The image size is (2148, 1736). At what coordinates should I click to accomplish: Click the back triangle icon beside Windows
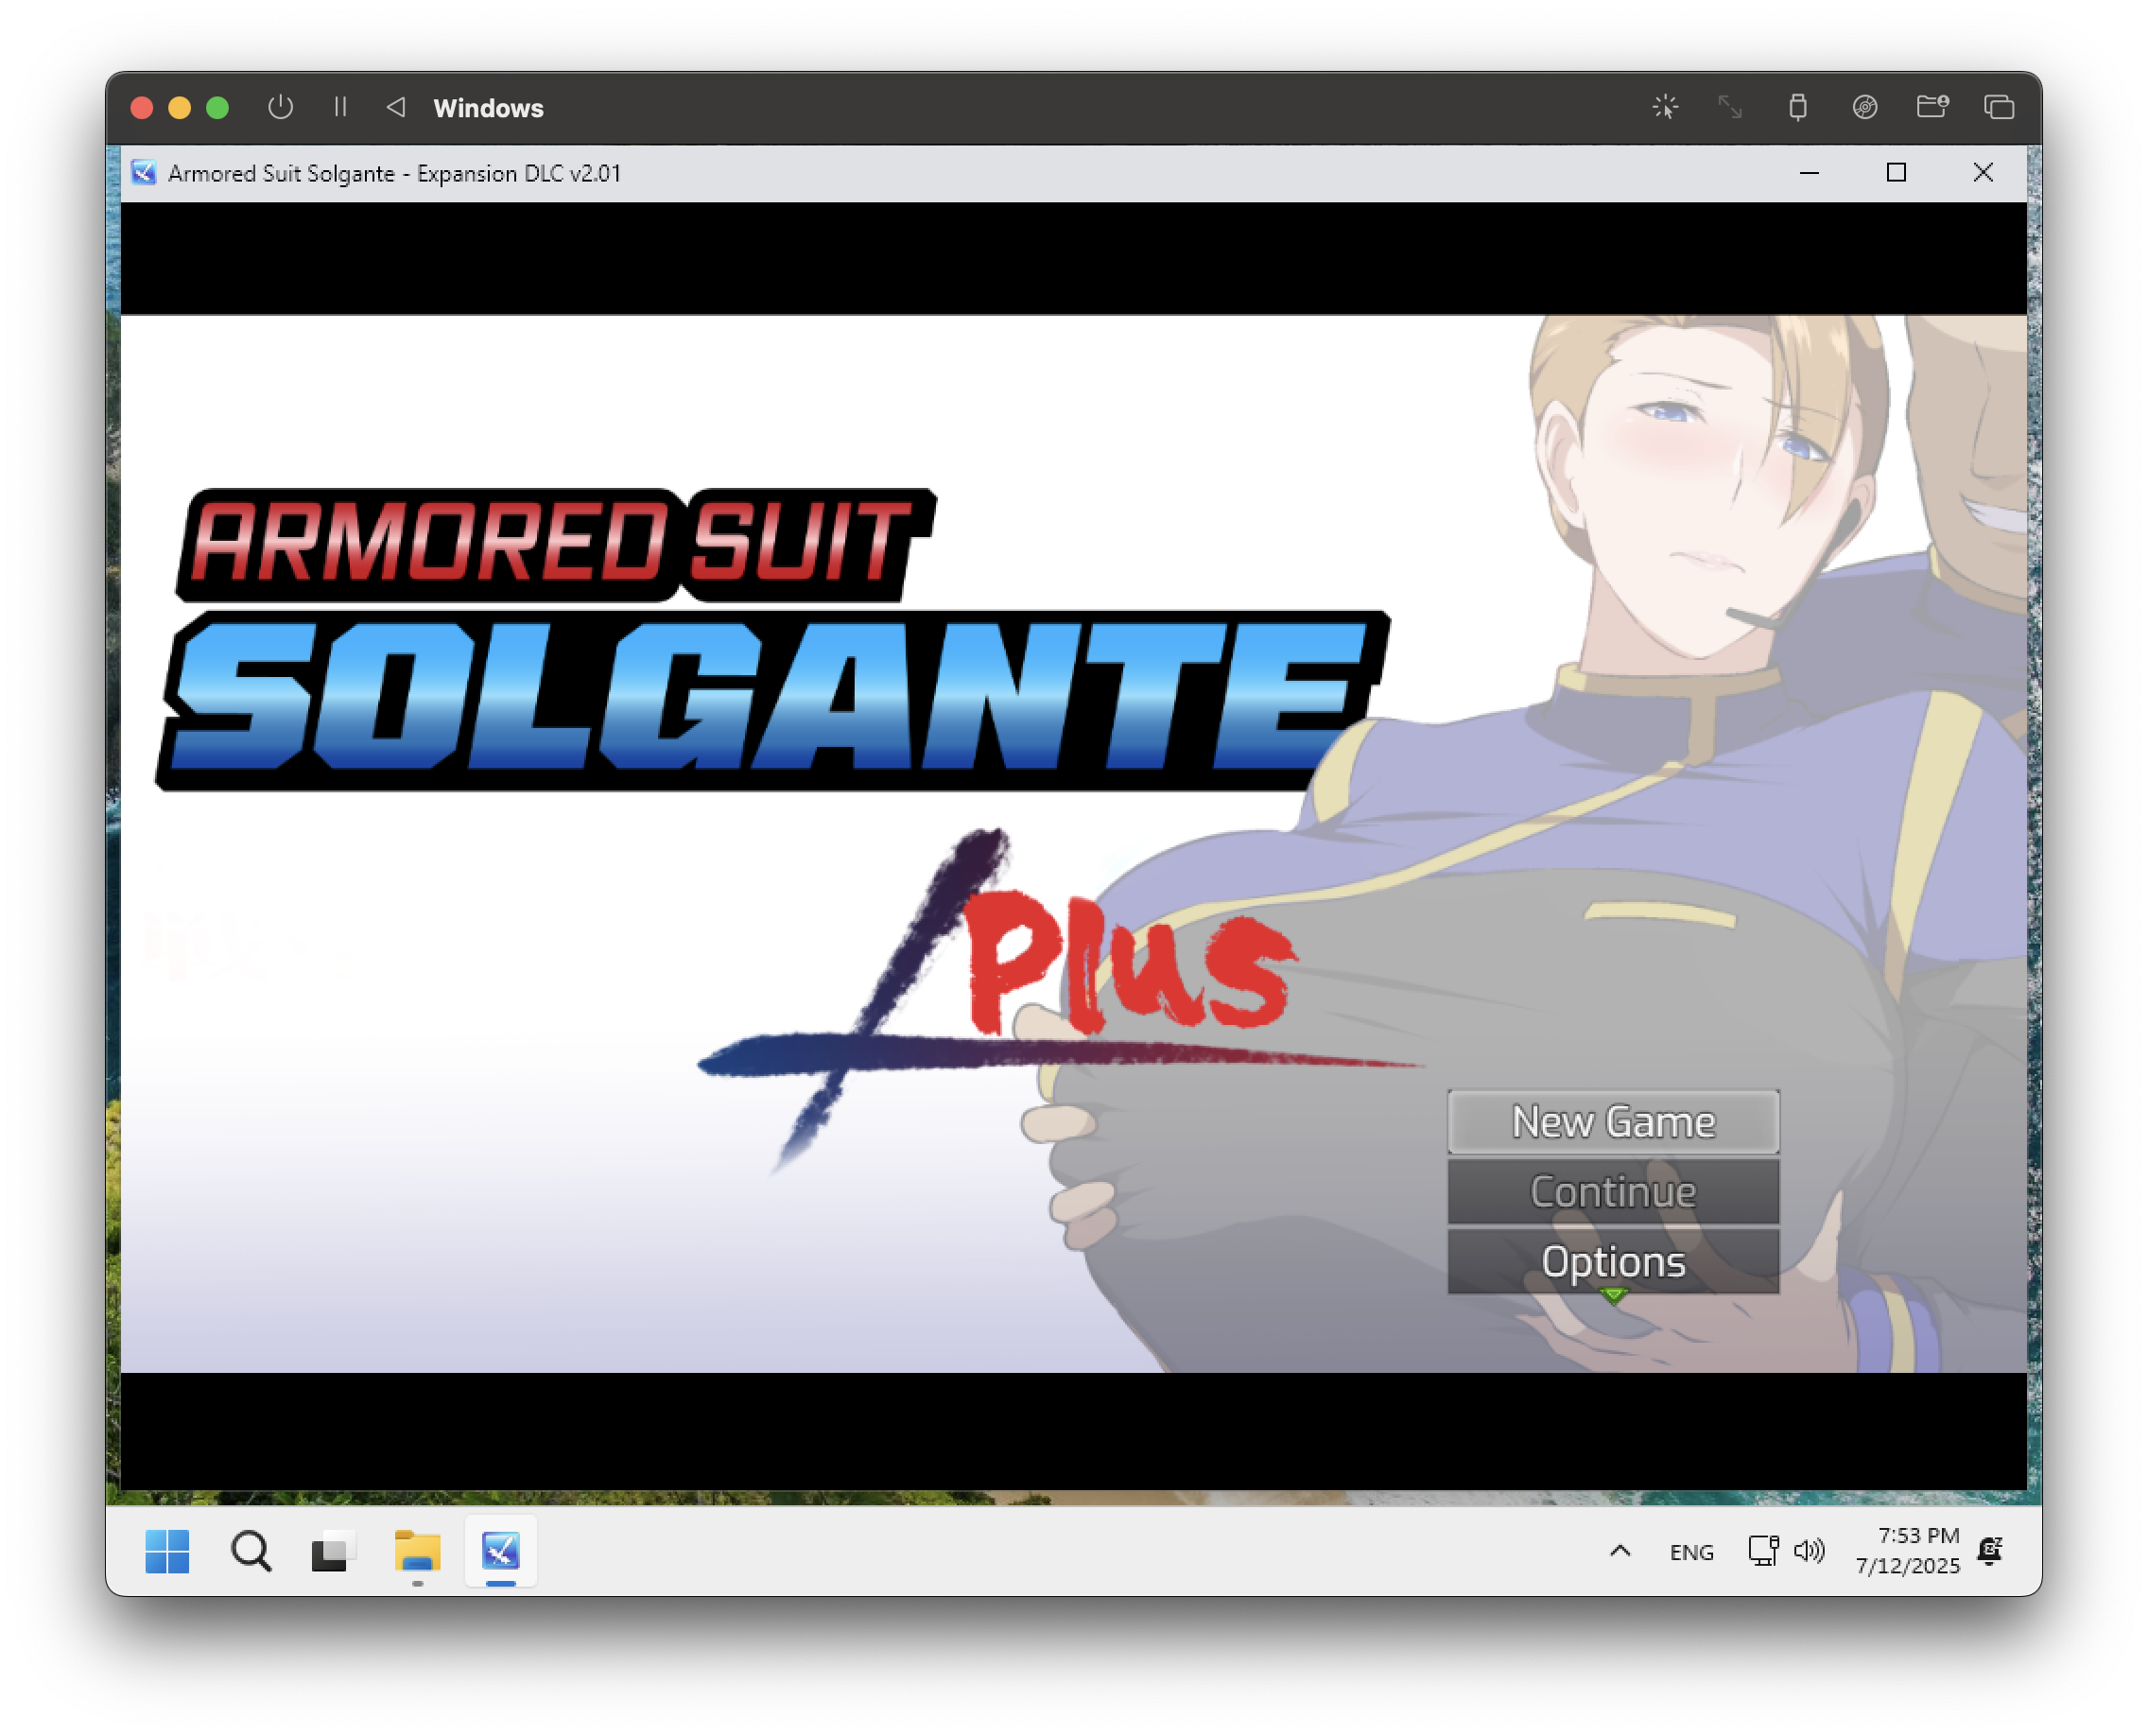point(396,107)
